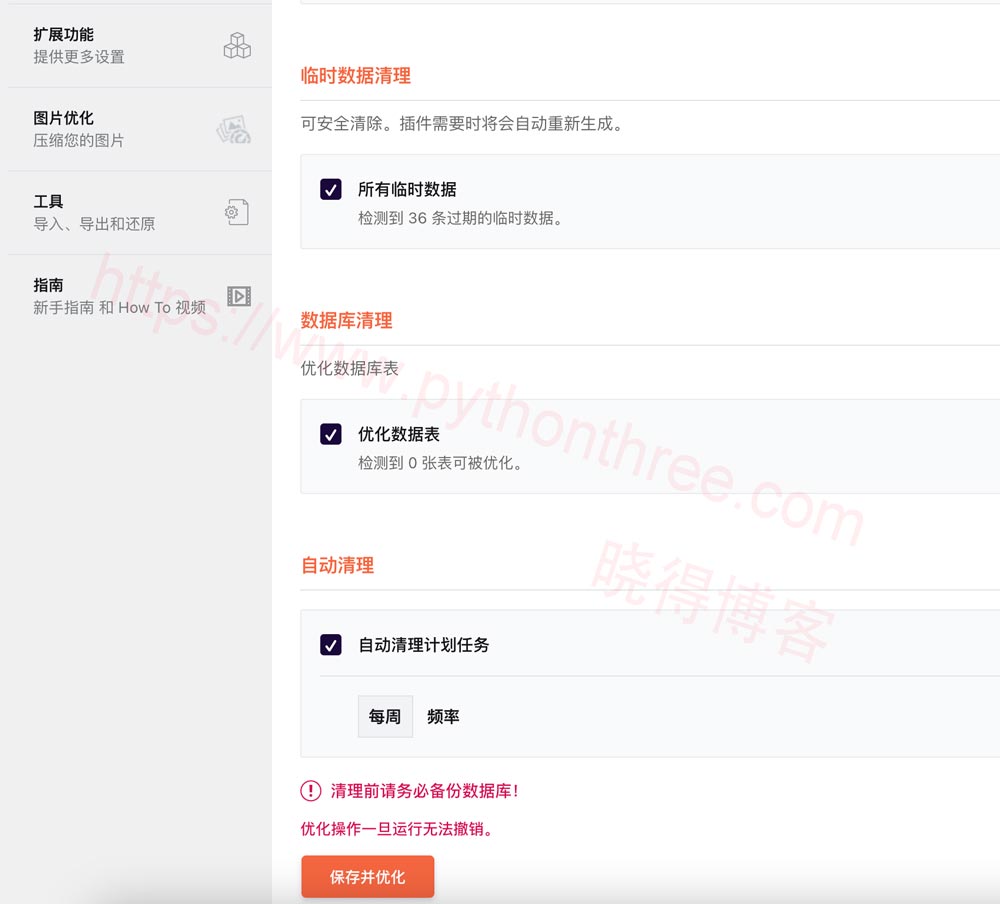Toggle the 优化数据表 checkbox
This screenshot has height=904, width=1000.
point(331,434)
